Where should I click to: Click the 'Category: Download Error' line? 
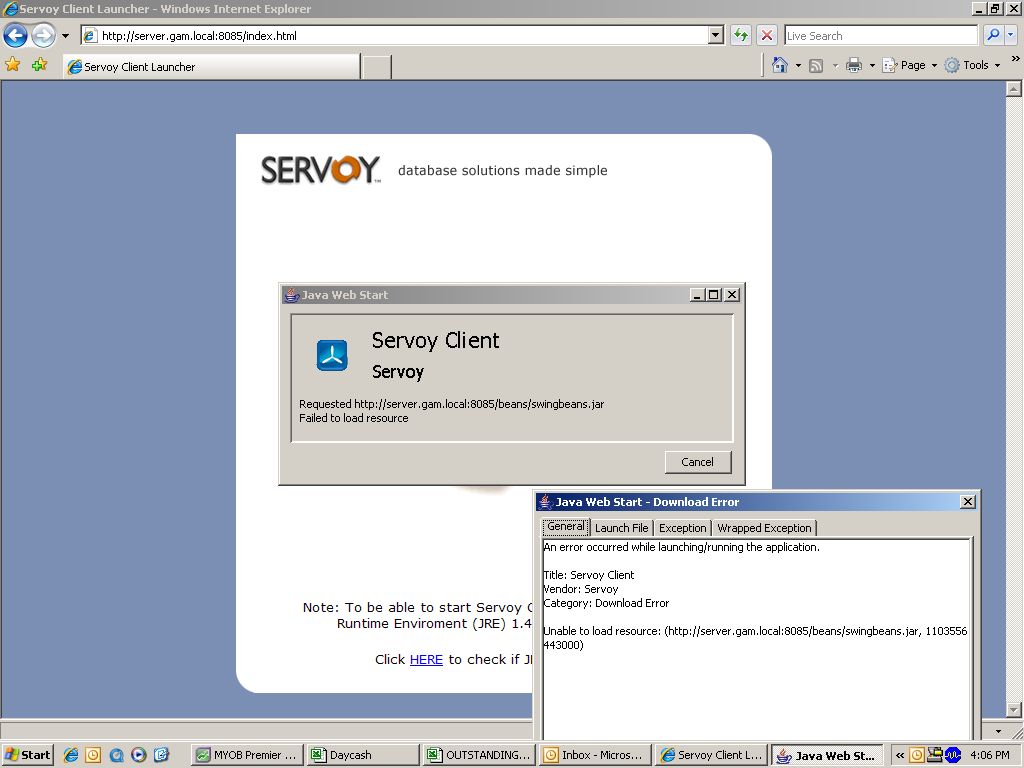pyautogui.click(x=606, y=603)
